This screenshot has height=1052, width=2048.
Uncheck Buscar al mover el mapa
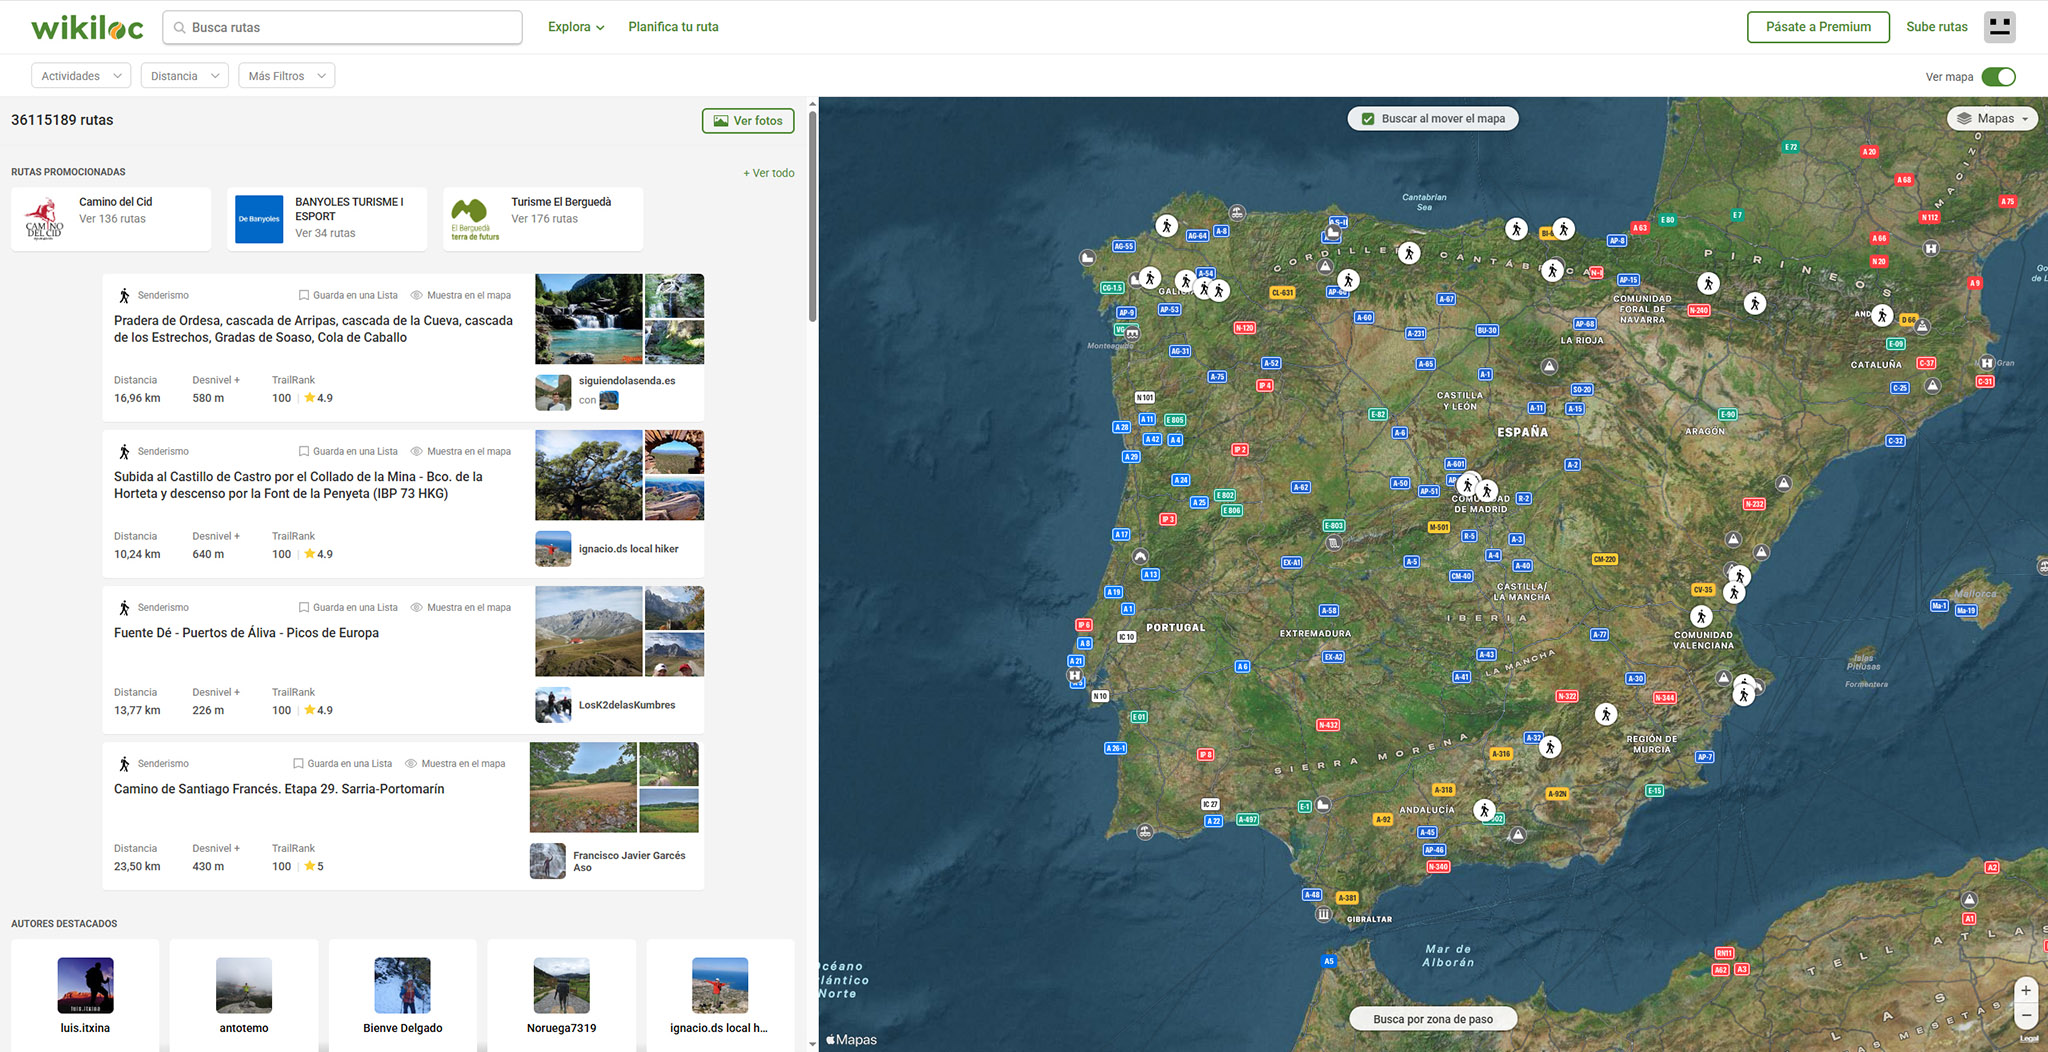tap(1368, 119)
